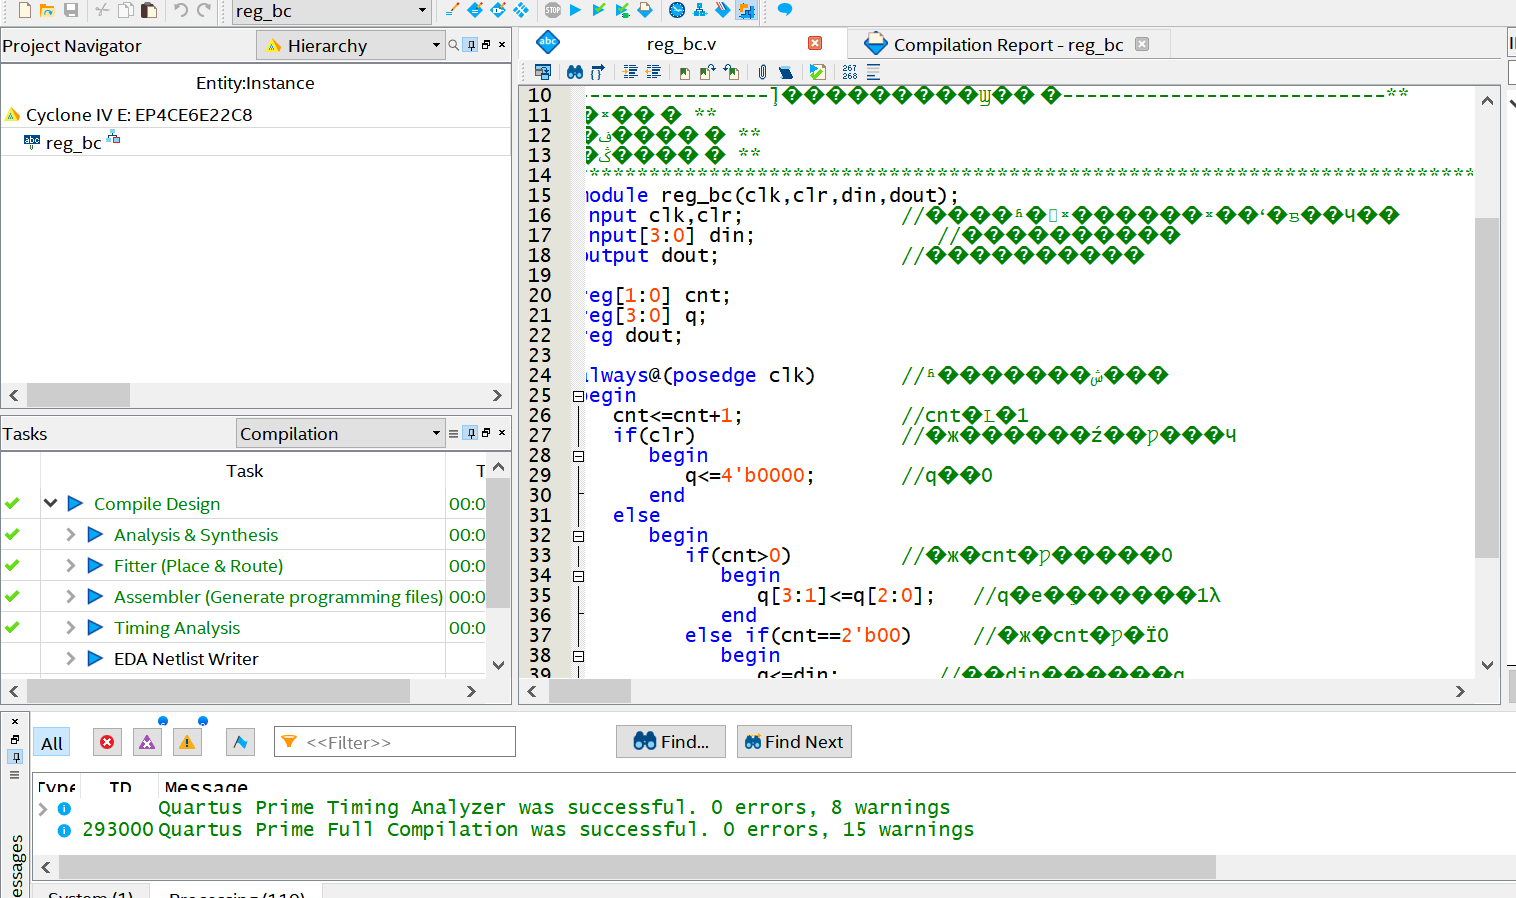Collapse the Compile Design task
This screenshot has width=1516, height=898.
click(x=50, y=504)
